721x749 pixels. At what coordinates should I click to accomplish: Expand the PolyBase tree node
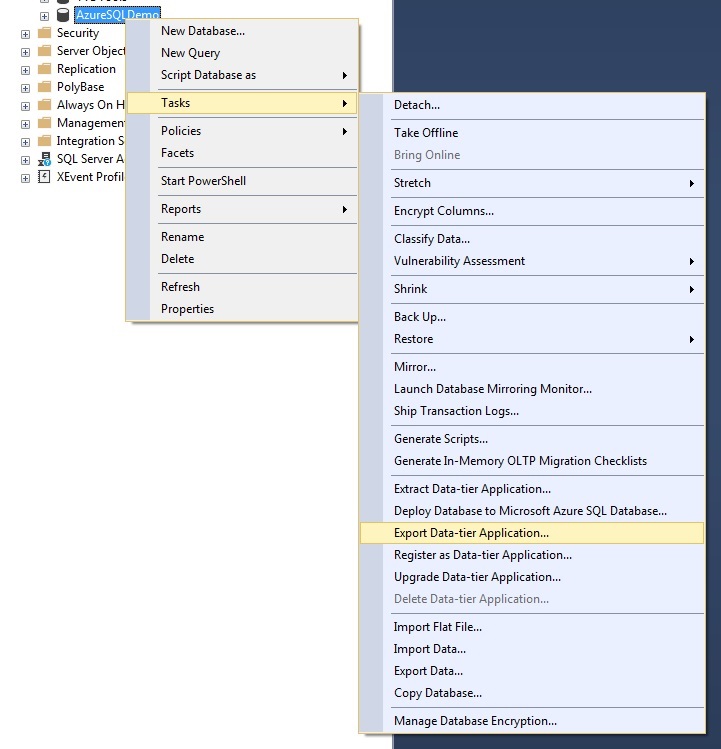(x=25, y=88)
